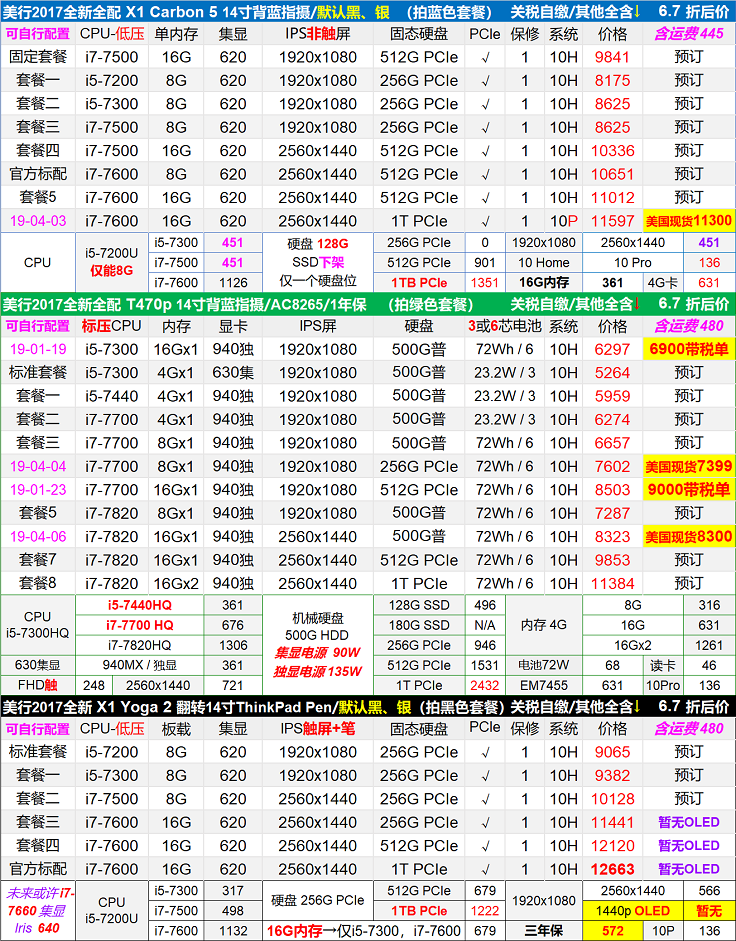736x941 pixels.
Task: Select the date label 19-04-06
Action: 38,537
